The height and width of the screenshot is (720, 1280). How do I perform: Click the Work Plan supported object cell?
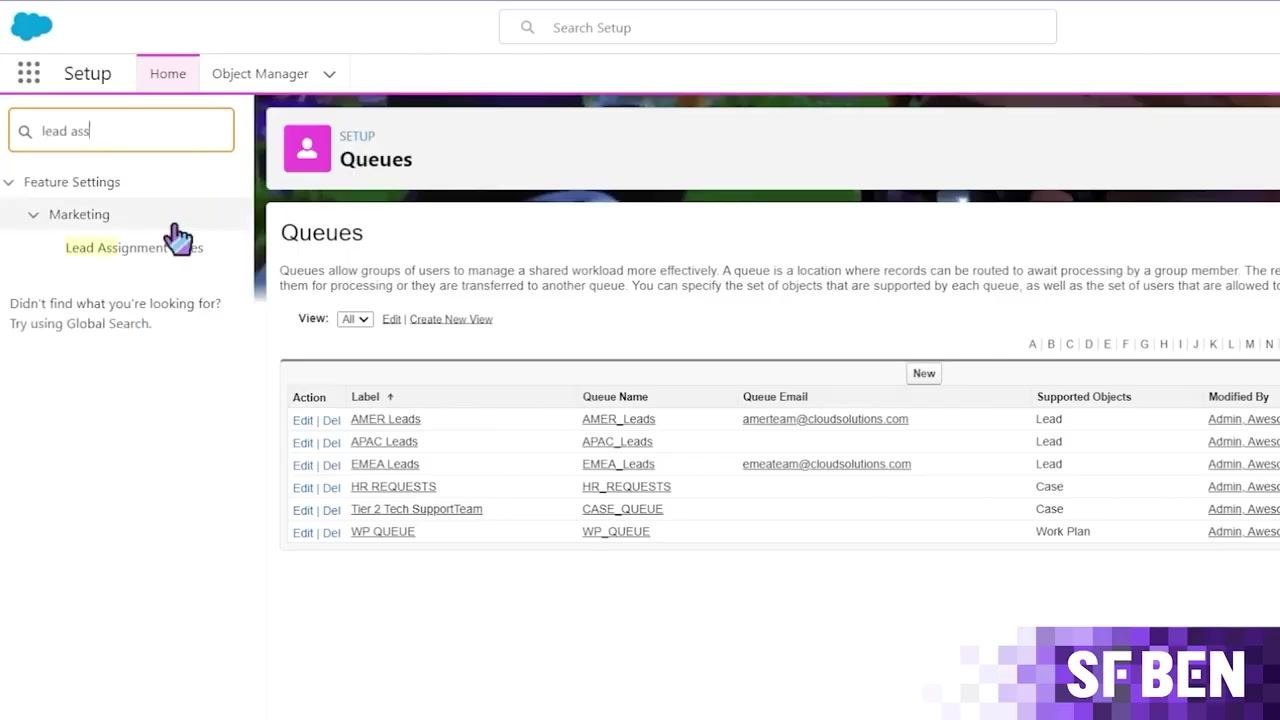(1063, 531)
